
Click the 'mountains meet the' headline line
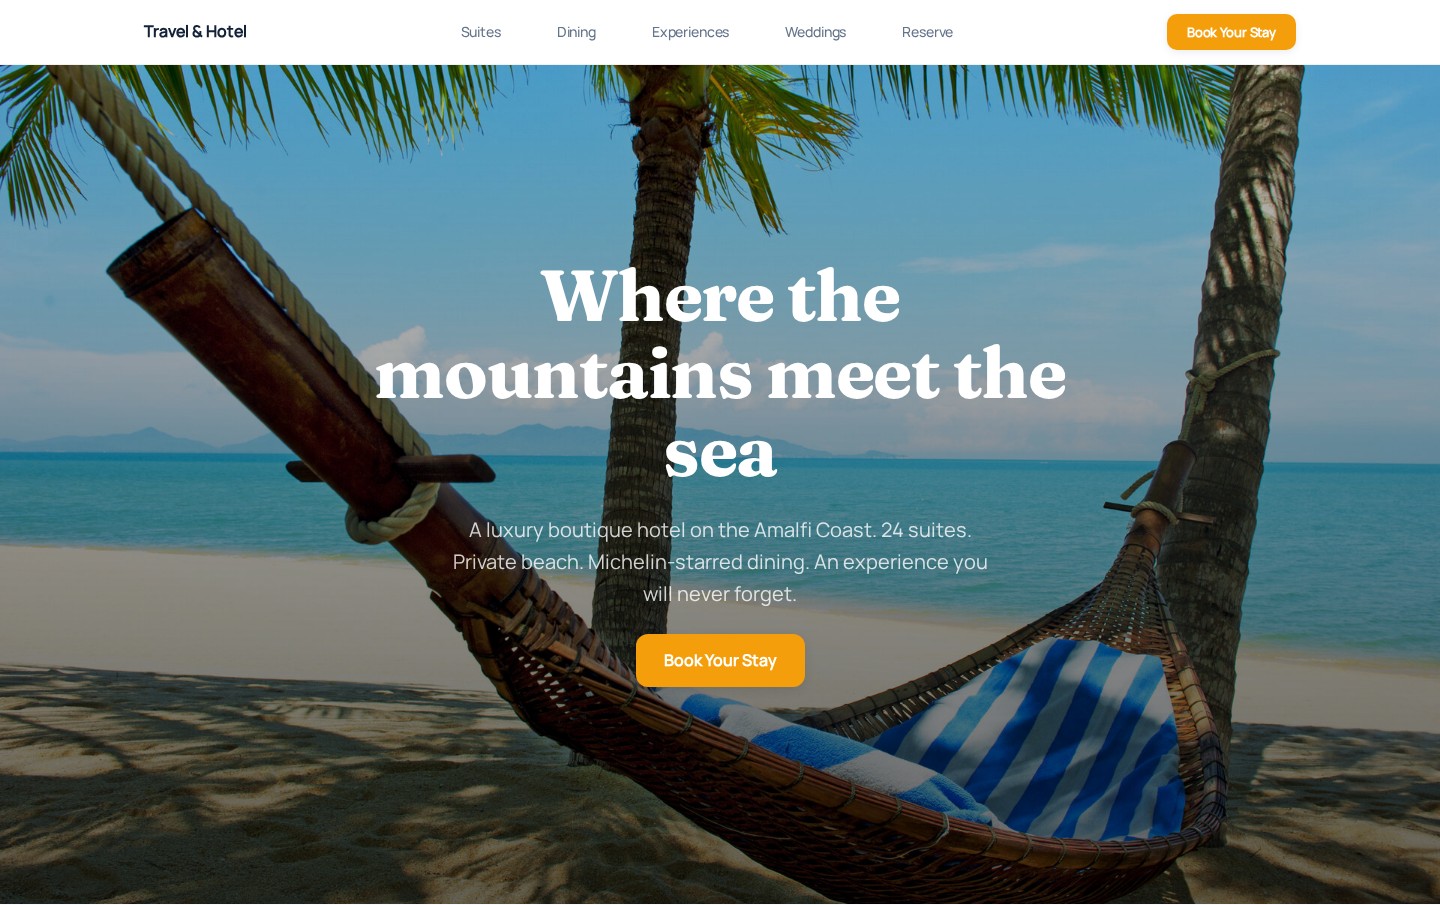click(x=720, y=374)
